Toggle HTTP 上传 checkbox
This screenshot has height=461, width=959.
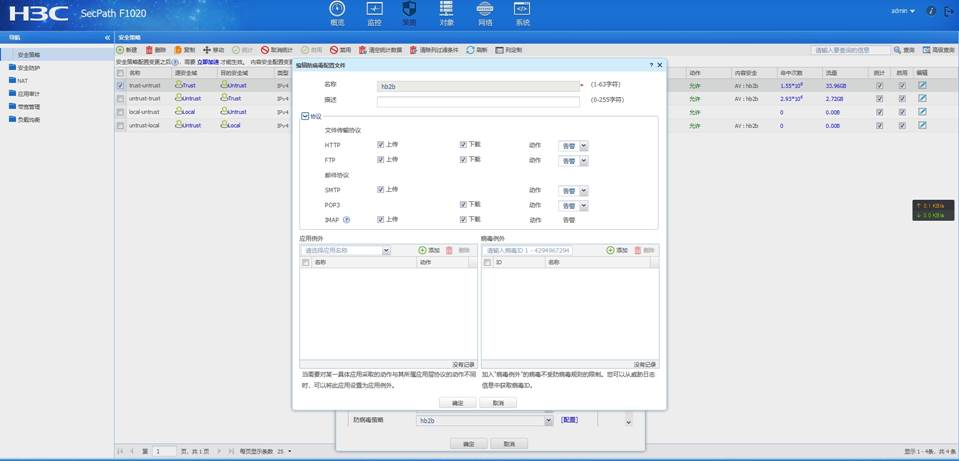coord(380,145)
